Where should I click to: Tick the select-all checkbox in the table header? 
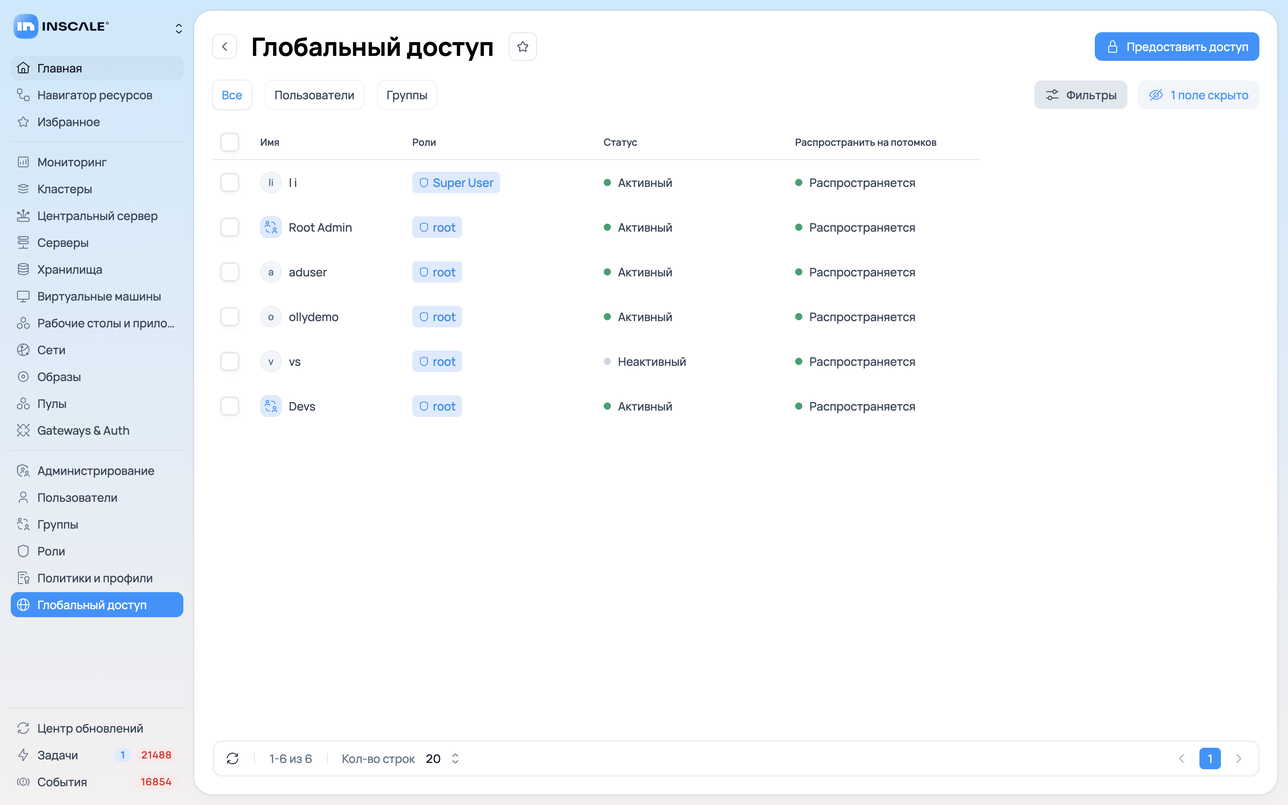(230, 142)
